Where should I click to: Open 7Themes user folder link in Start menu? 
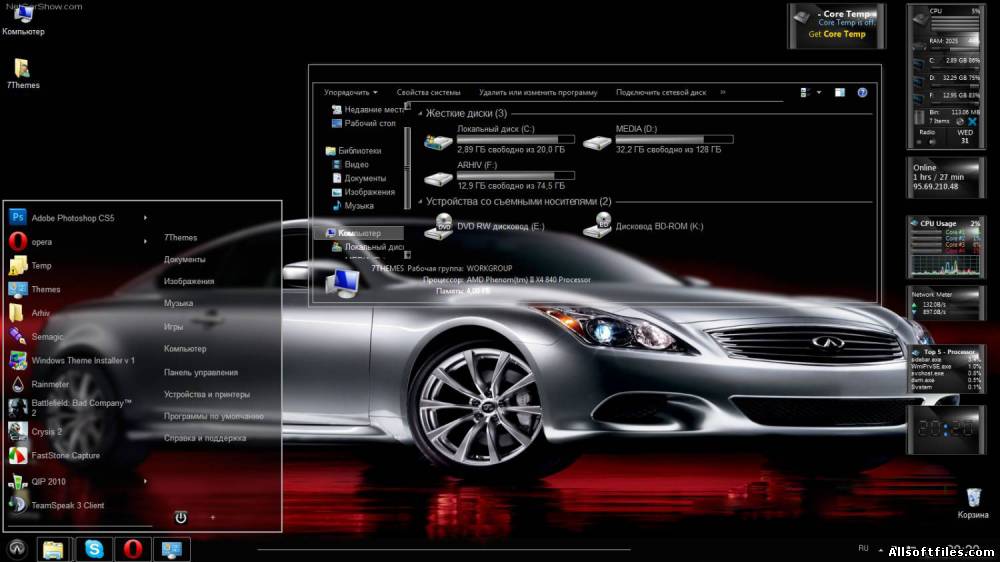click(x=180, y=237)
